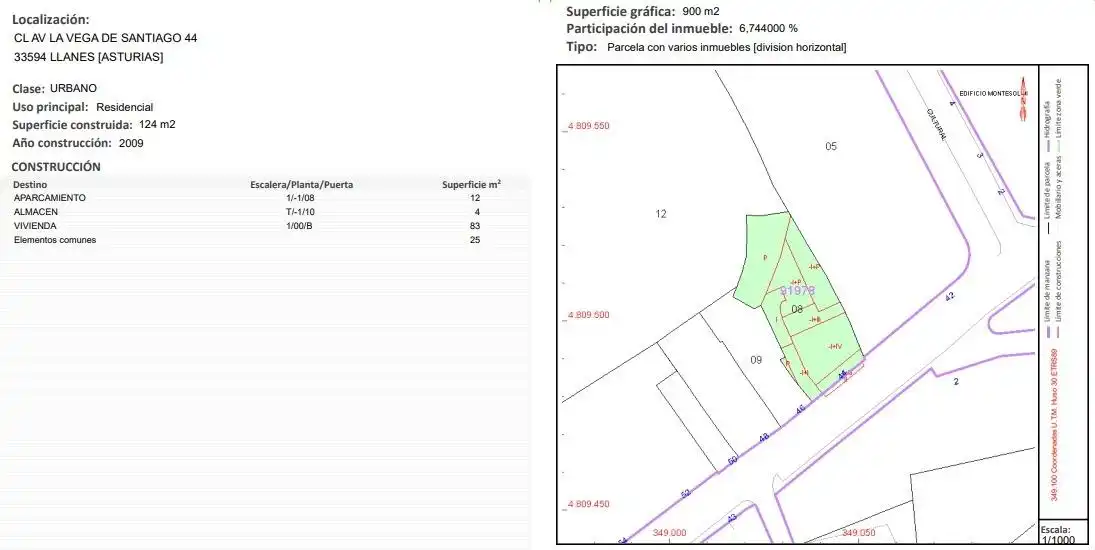Click the '83' surface value for VIVIENDA

coord(475,226)
